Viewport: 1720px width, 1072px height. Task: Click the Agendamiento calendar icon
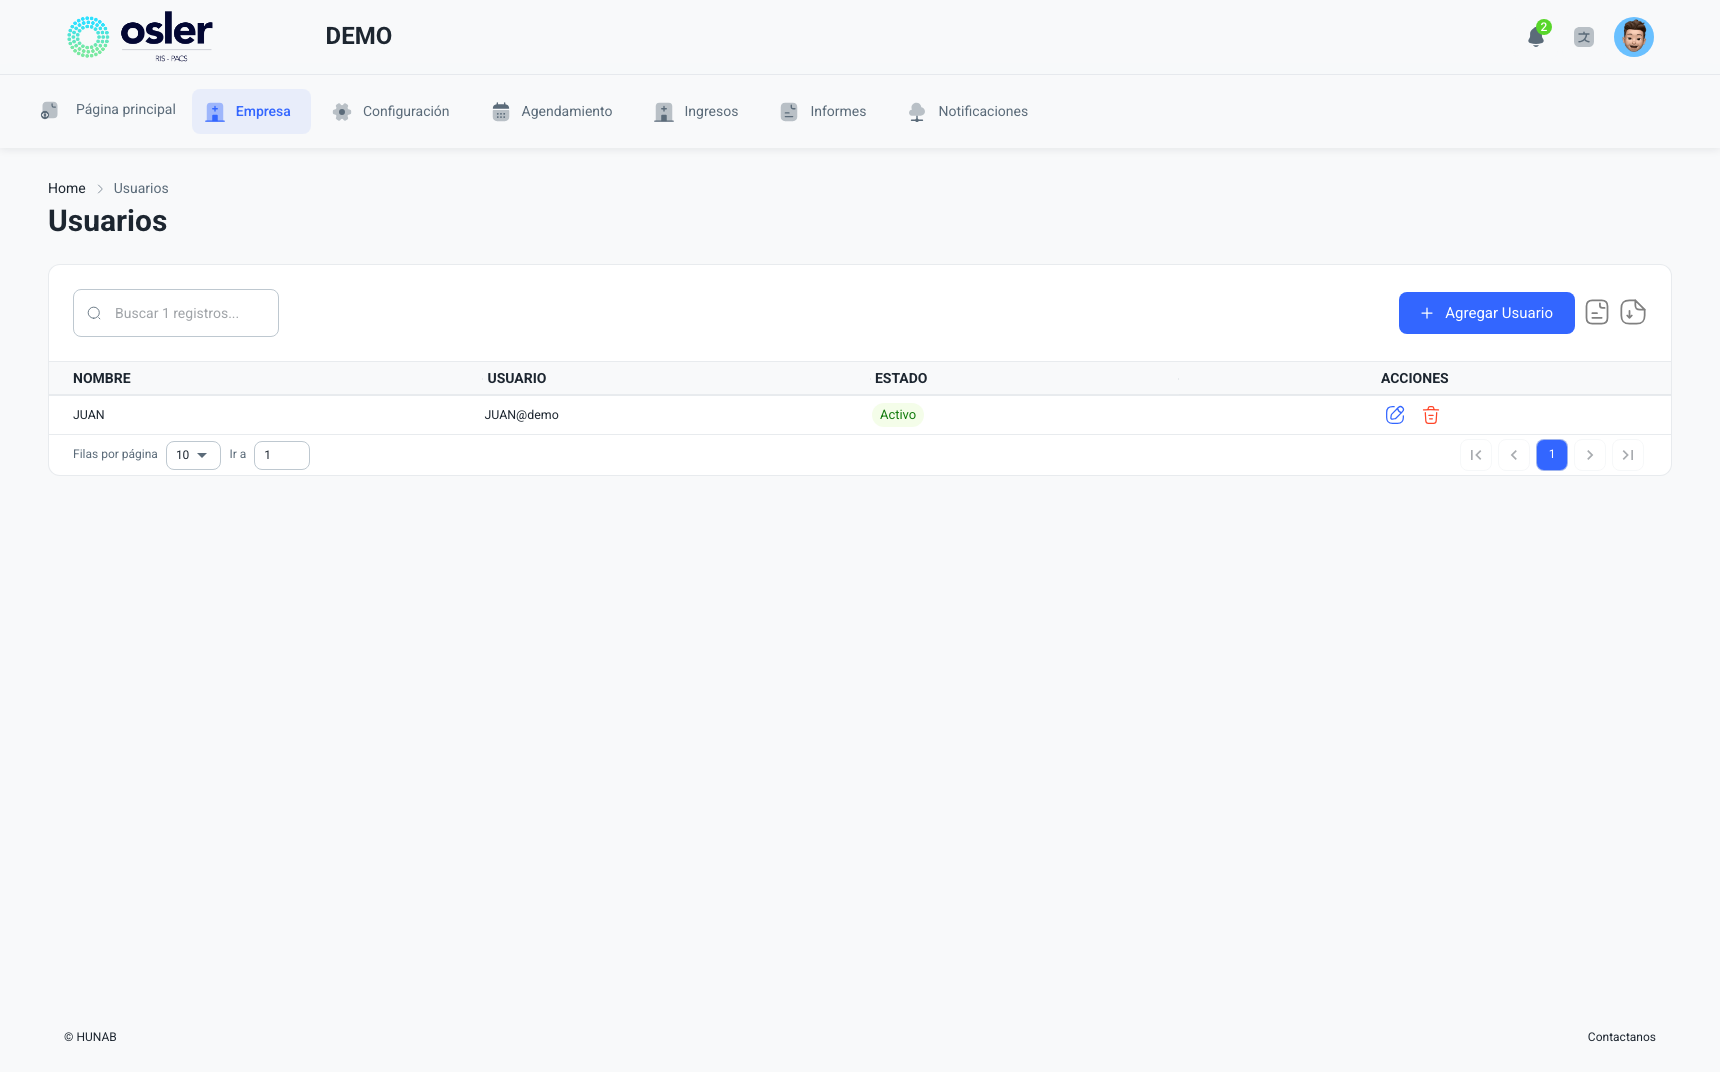point(501,112)
